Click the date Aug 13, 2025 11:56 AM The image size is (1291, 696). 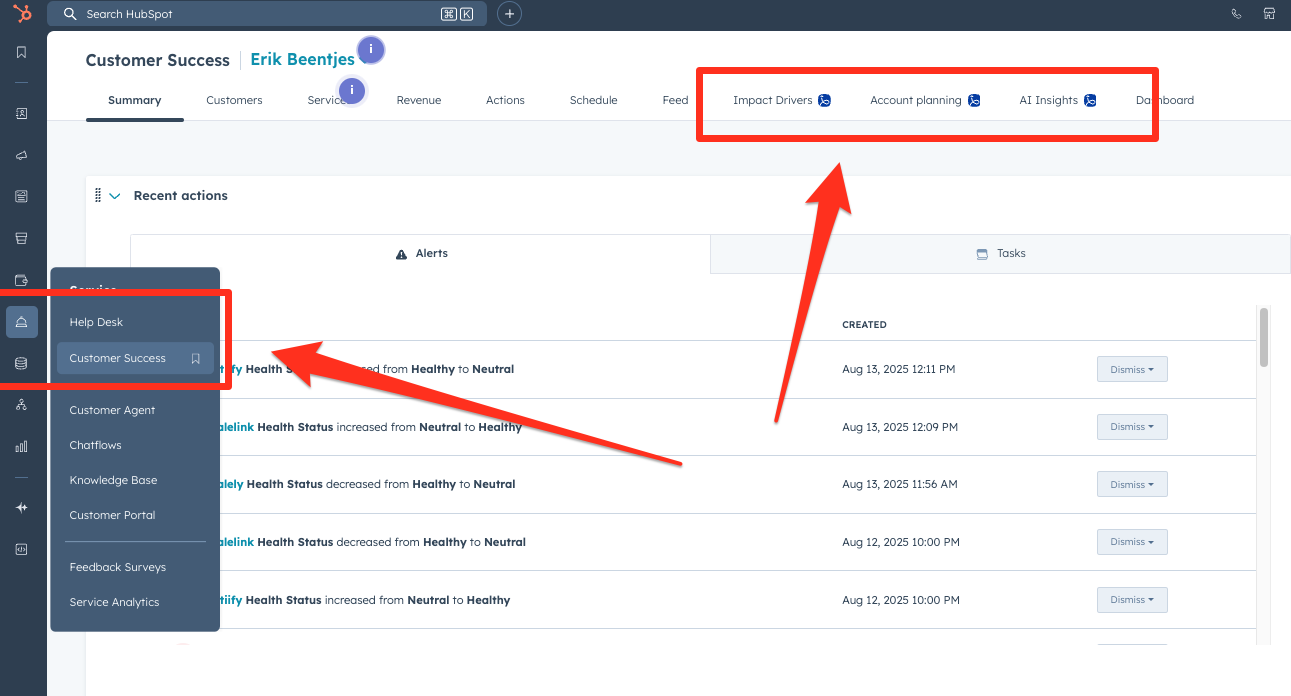click(x=900, y=484)
